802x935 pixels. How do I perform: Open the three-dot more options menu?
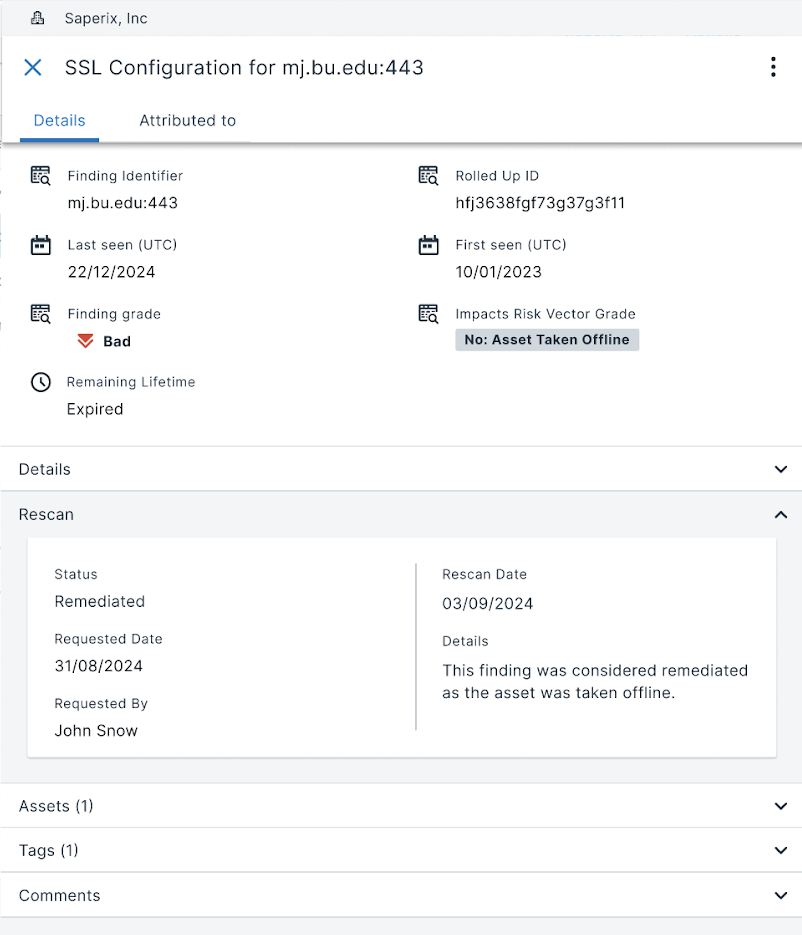[772, 67]
